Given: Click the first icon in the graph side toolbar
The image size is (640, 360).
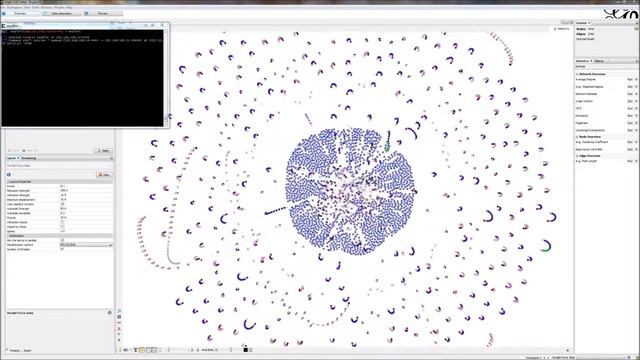Looking at the screenshot, I should (x=119, y=311).
